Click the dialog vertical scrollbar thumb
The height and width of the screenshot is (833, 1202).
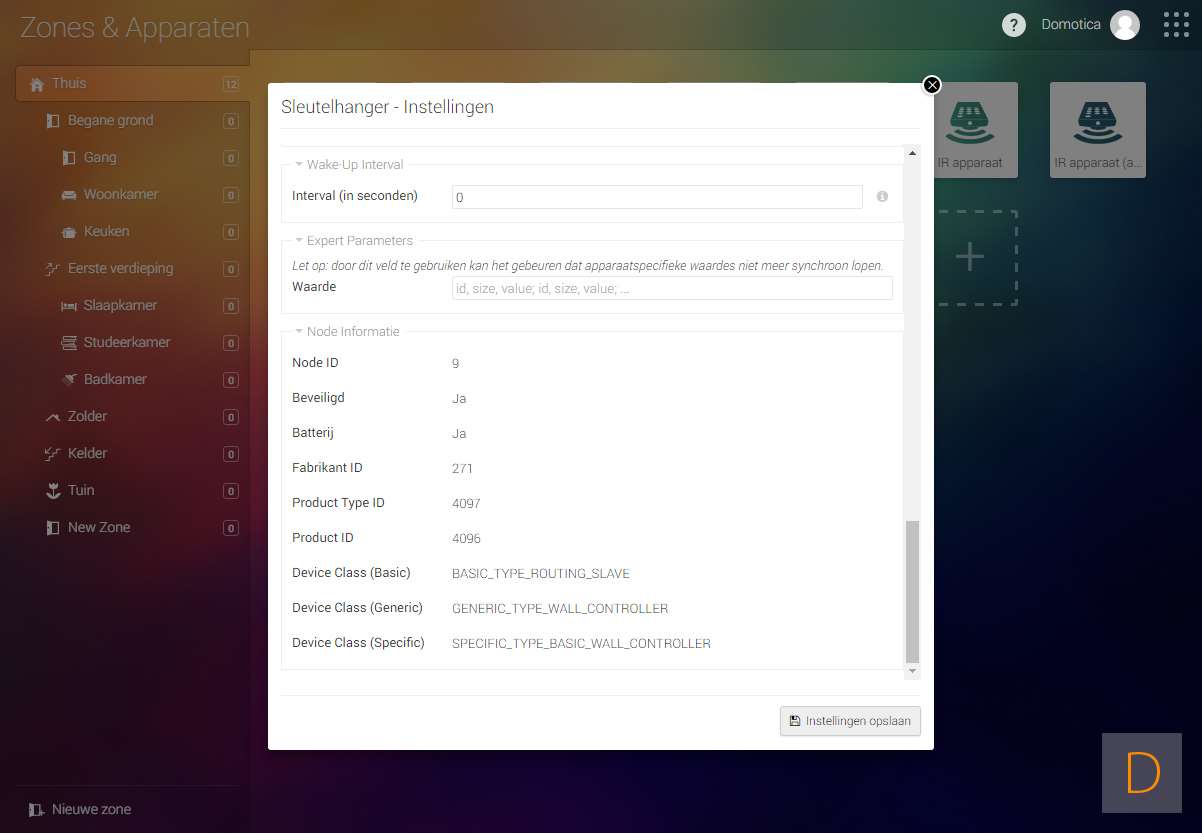pos(911,591)
